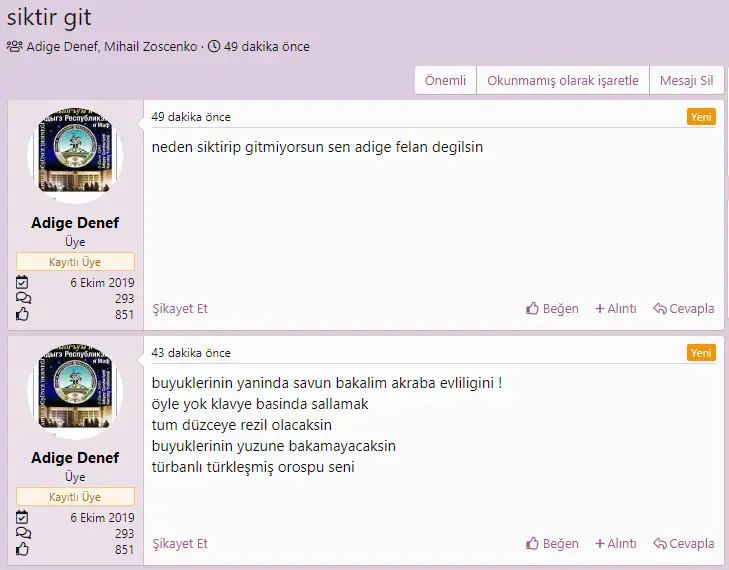
Task: Reply to the second message via Cevapla
Action: click(684, 544)
